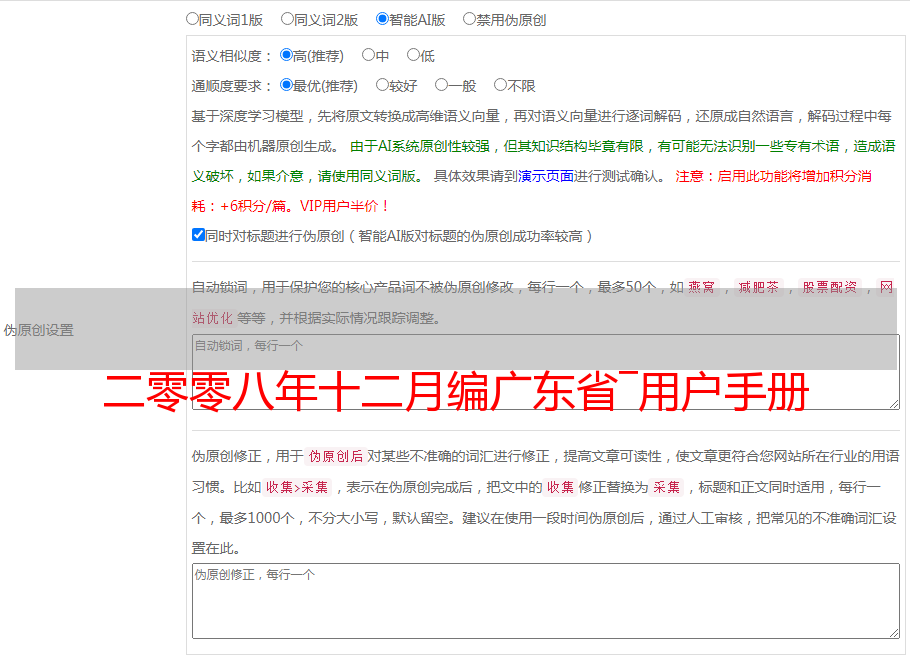Select the 同义词1版 radio option
The height and width of the screenshot is (658, 911).
(x=192, y=19)
